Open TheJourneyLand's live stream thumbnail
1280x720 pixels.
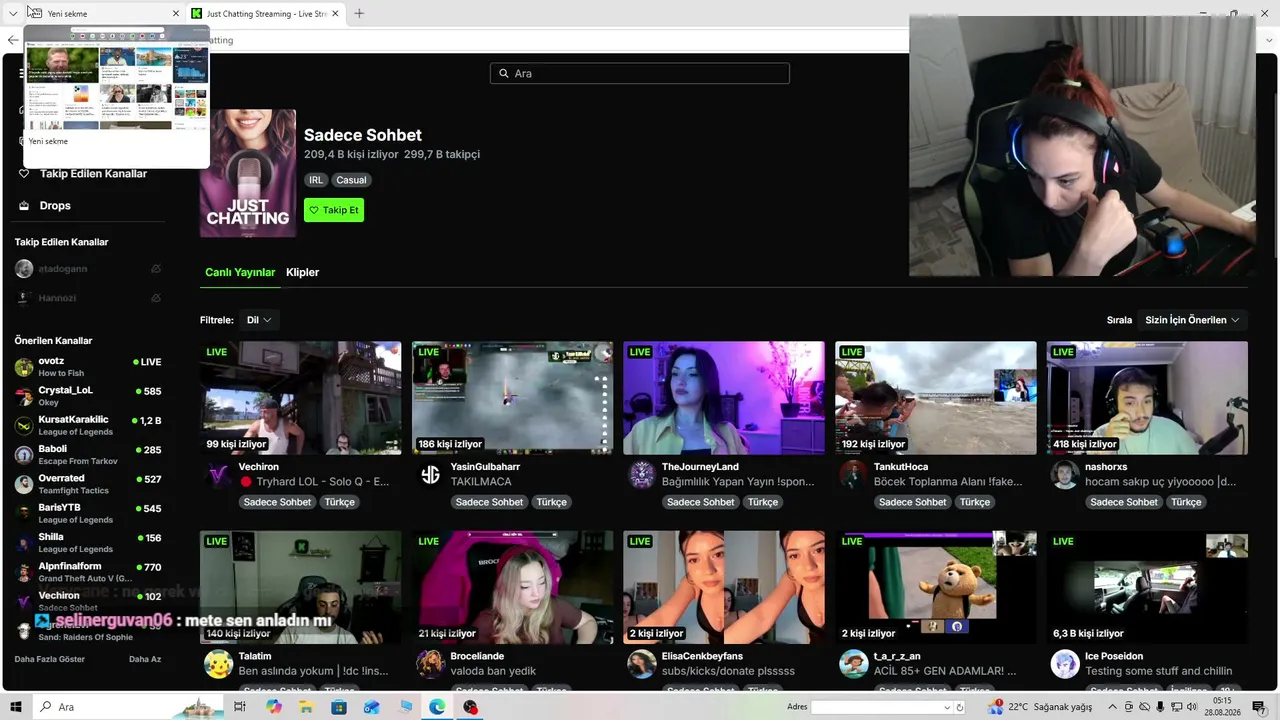click(724, 398)
